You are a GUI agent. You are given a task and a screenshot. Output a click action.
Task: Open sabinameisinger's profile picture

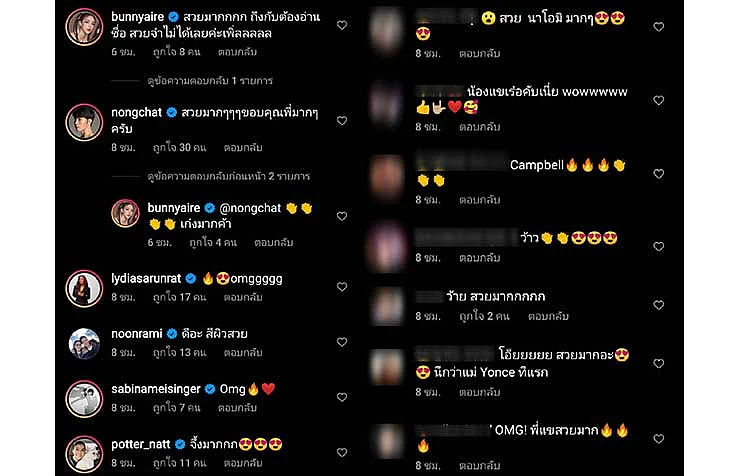tap(84, 399)
